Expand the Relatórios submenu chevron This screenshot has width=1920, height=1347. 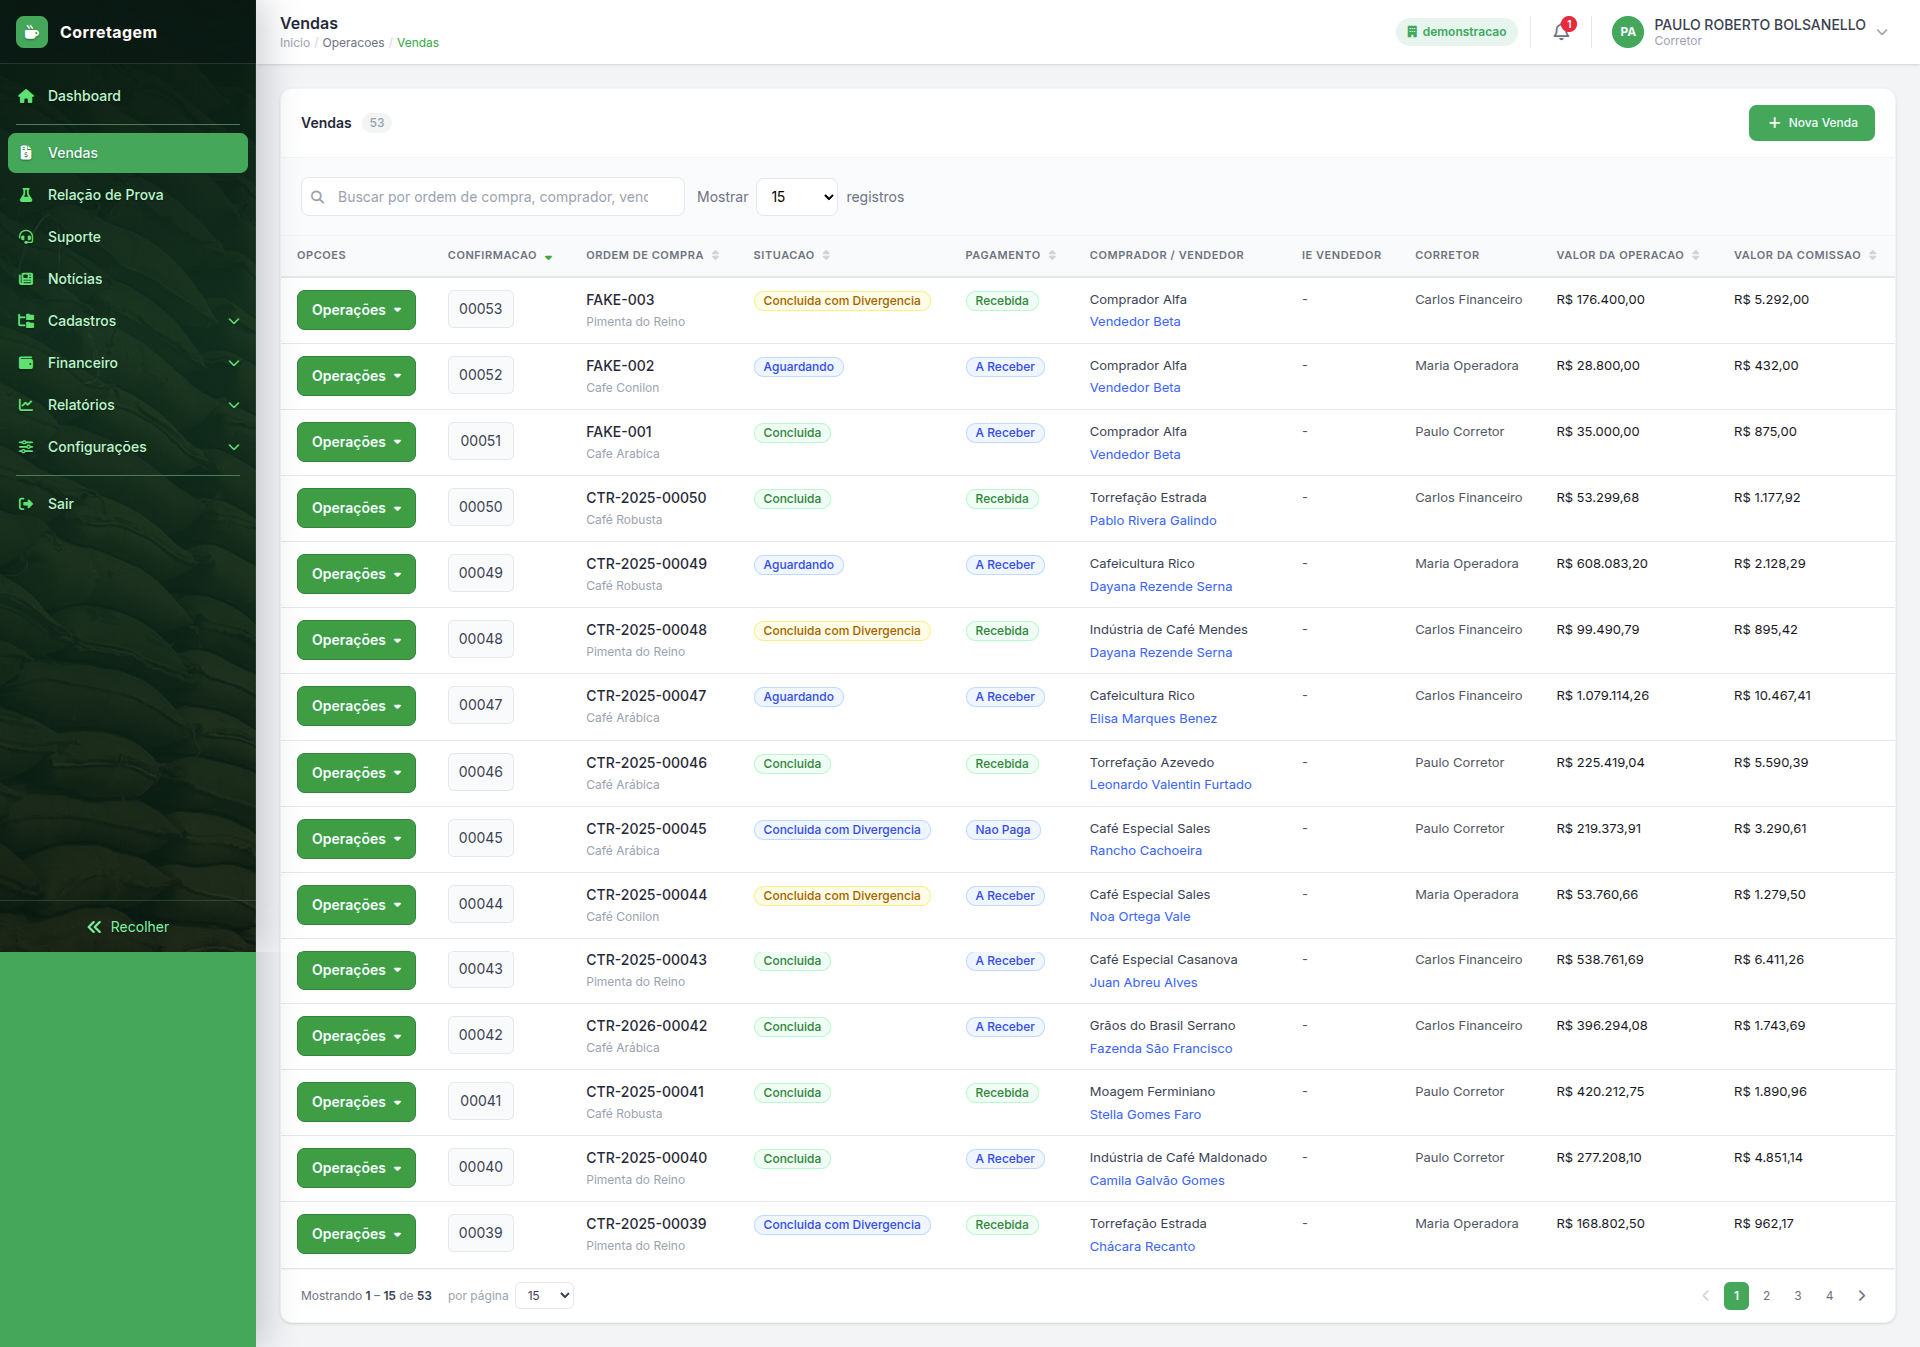click(234, 405)
